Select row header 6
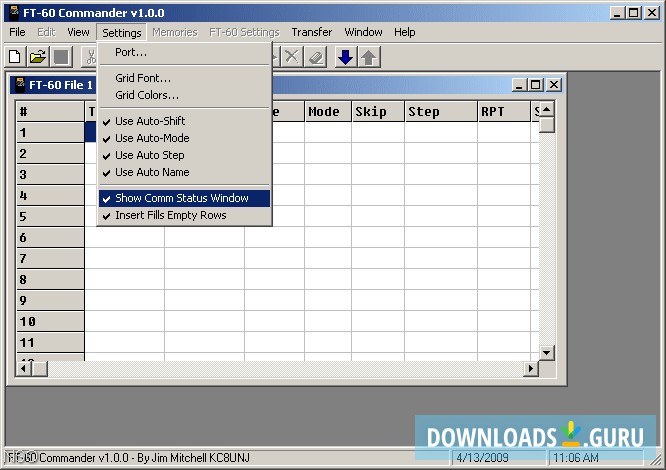Screen dimensions: 666x470 click(51, 237)
